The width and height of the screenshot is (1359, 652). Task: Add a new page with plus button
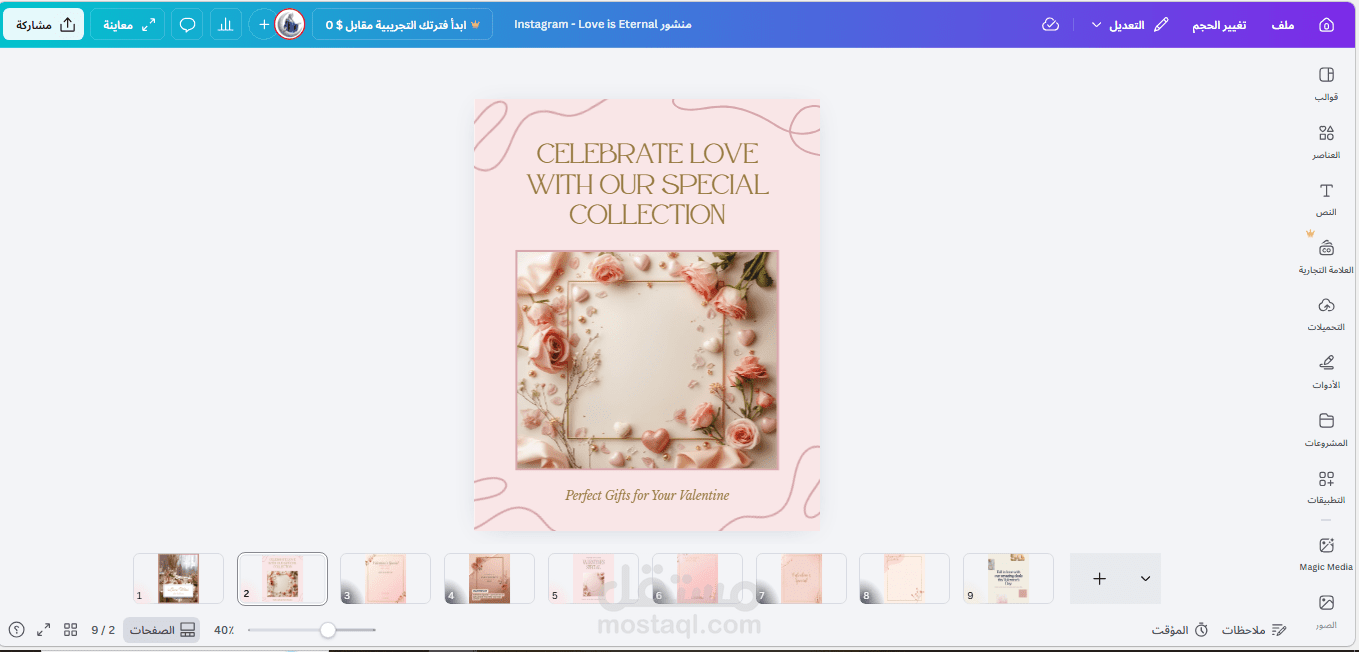(x=1099, y=578)
